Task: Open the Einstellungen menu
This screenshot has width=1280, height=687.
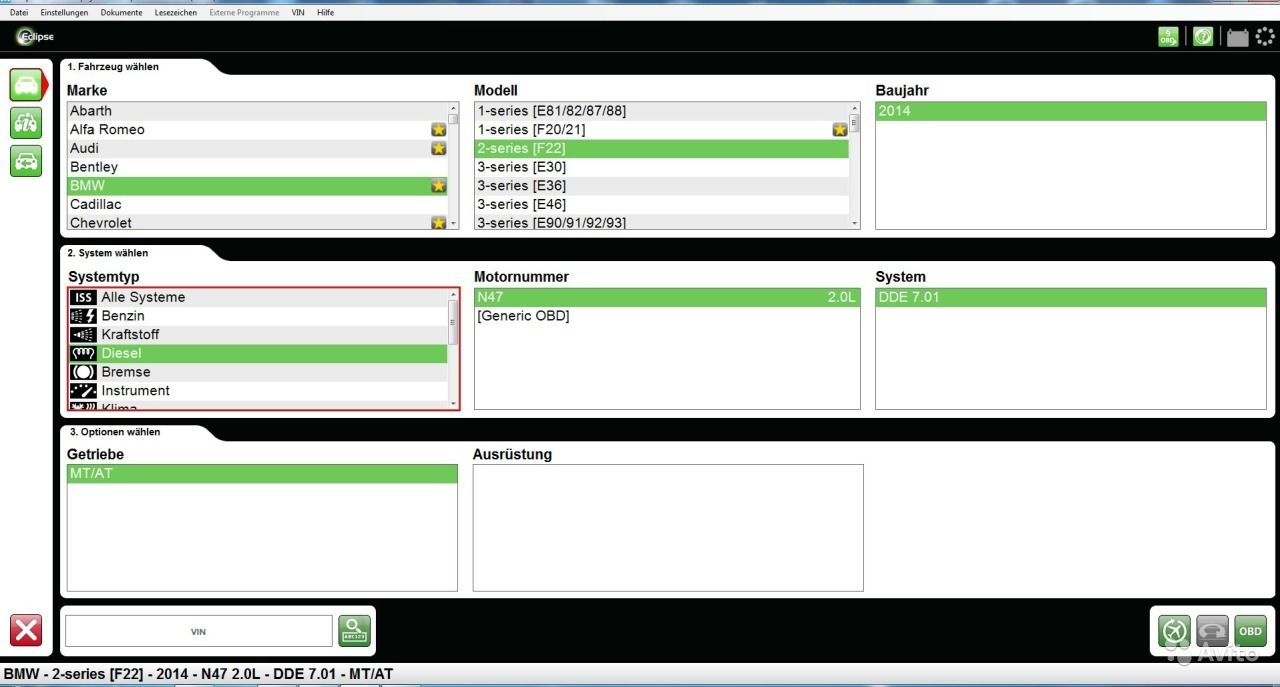Action: click(x=64, y=12)
